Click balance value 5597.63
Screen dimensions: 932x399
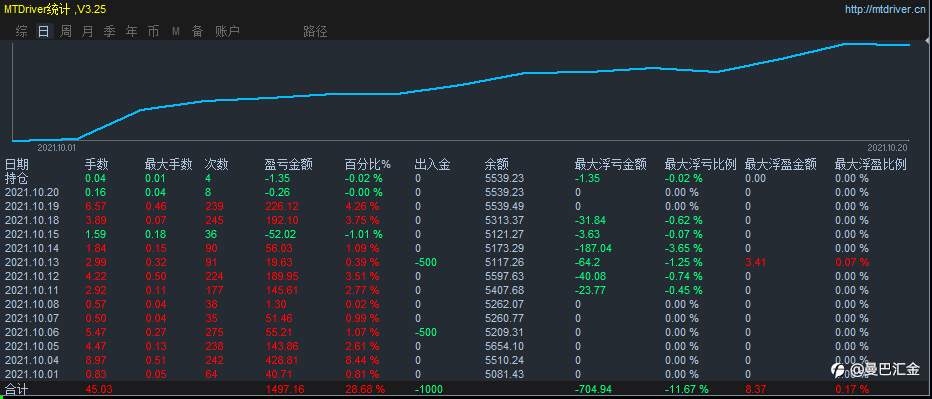coord(504,276)
